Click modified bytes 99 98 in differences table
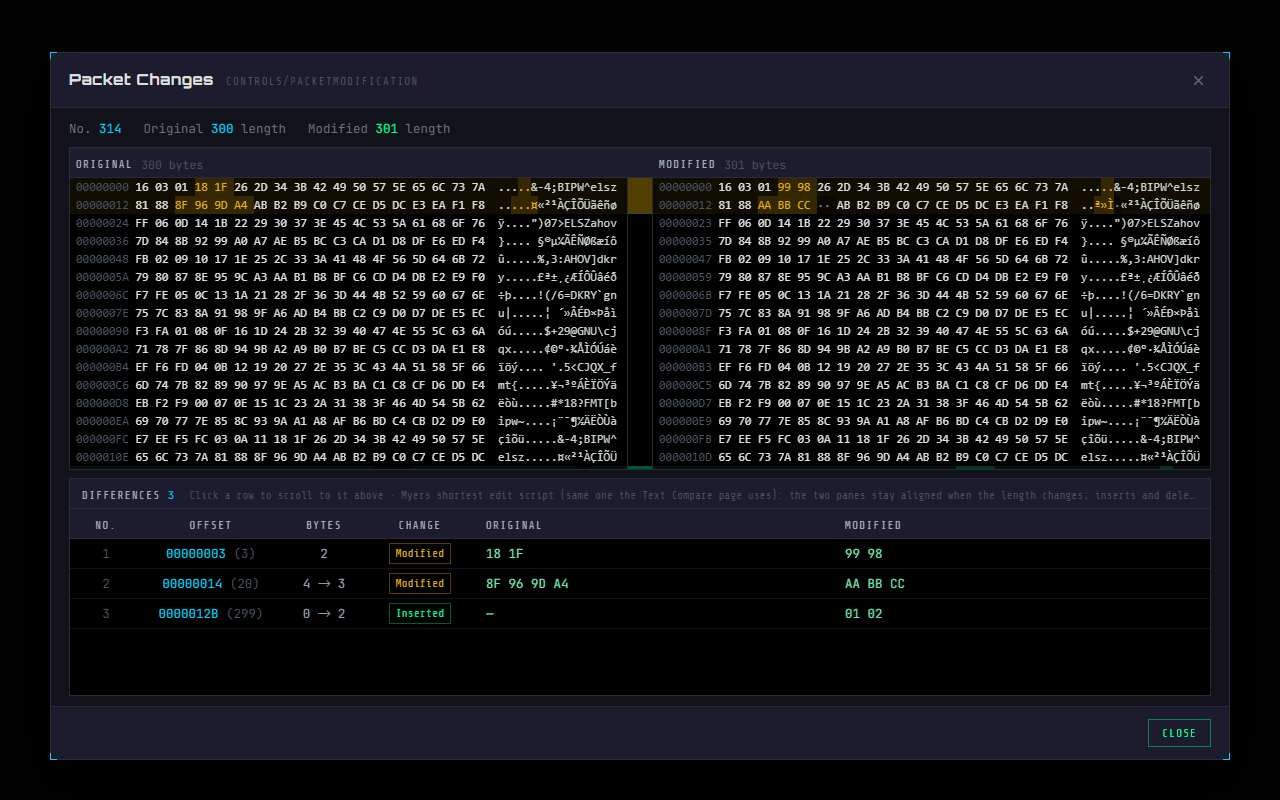Viewport: 1280px width, 800px height. coord(864,553)
